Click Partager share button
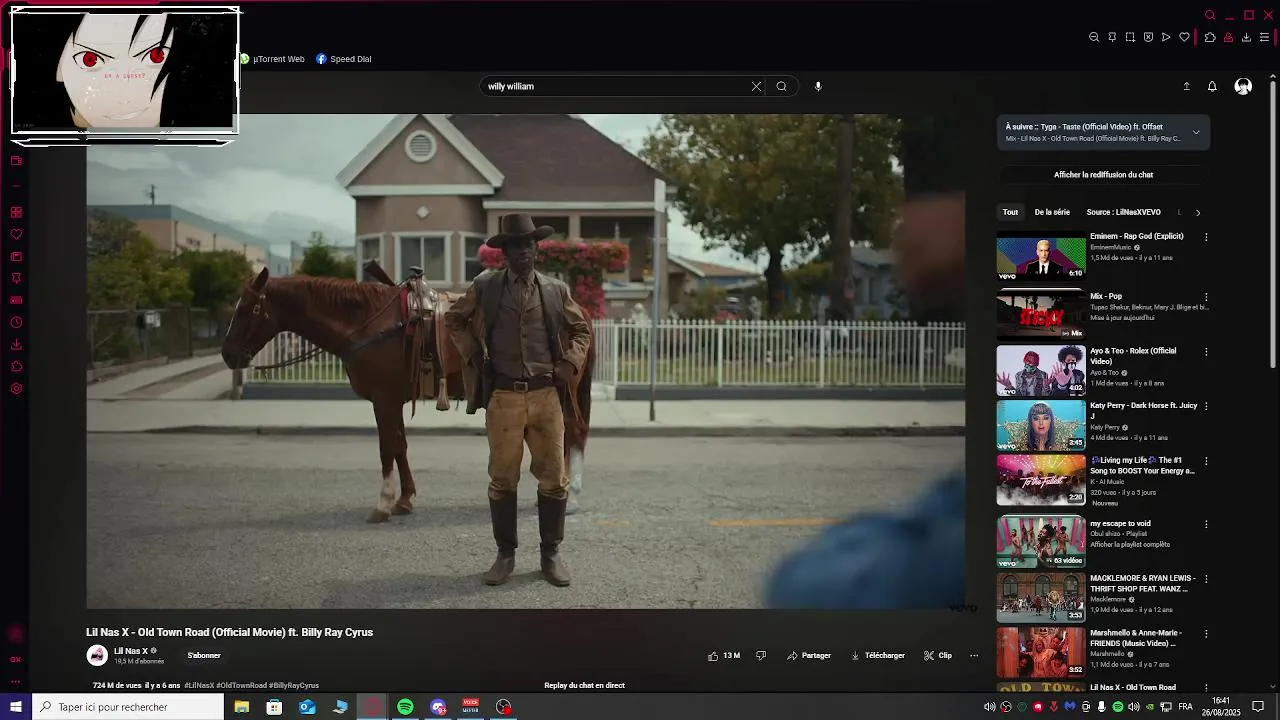Image resolution: width=1280 pixels, height=720 pixels. pyautogui.click(x=809, y=656)
